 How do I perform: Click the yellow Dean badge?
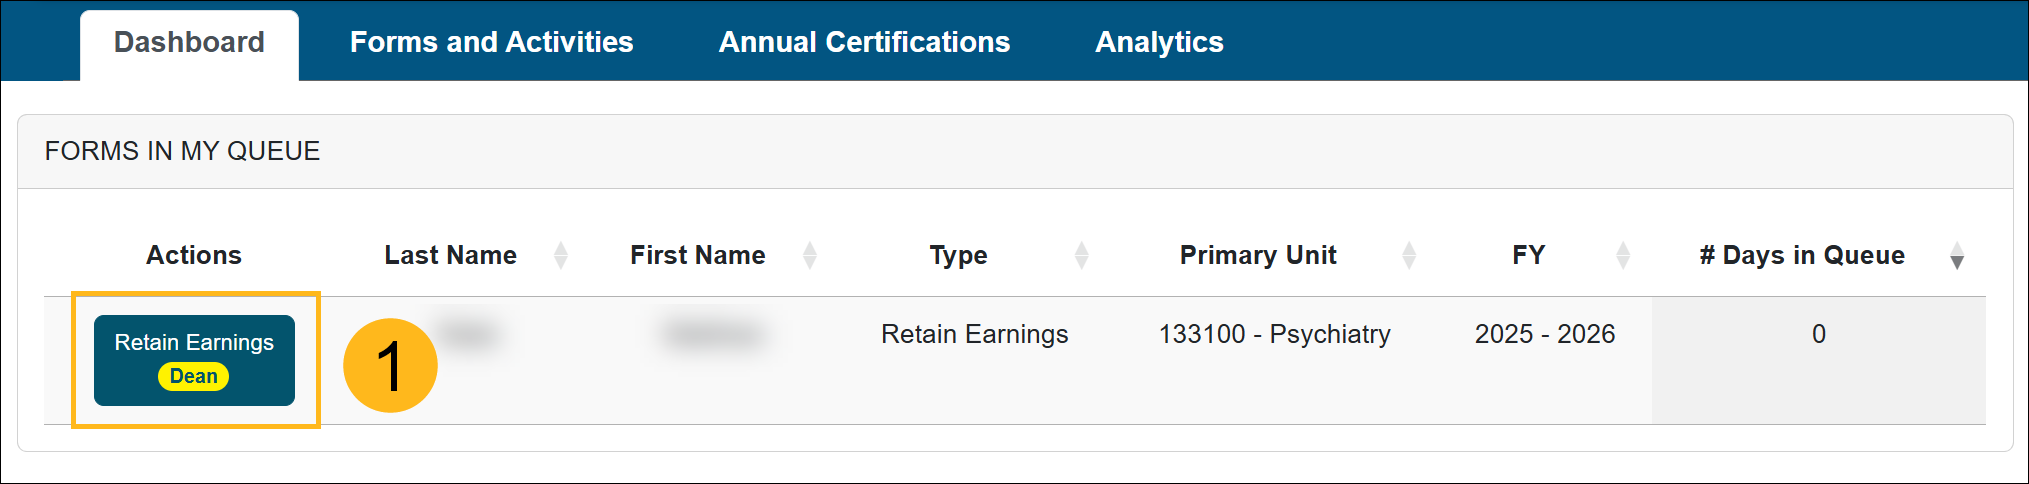coord(194,377)
